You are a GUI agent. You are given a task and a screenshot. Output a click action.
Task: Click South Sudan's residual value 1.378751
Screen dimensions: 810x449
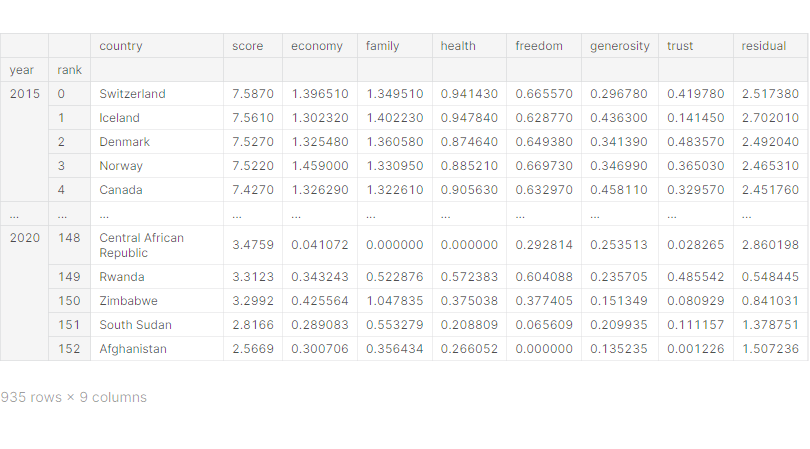770,325
